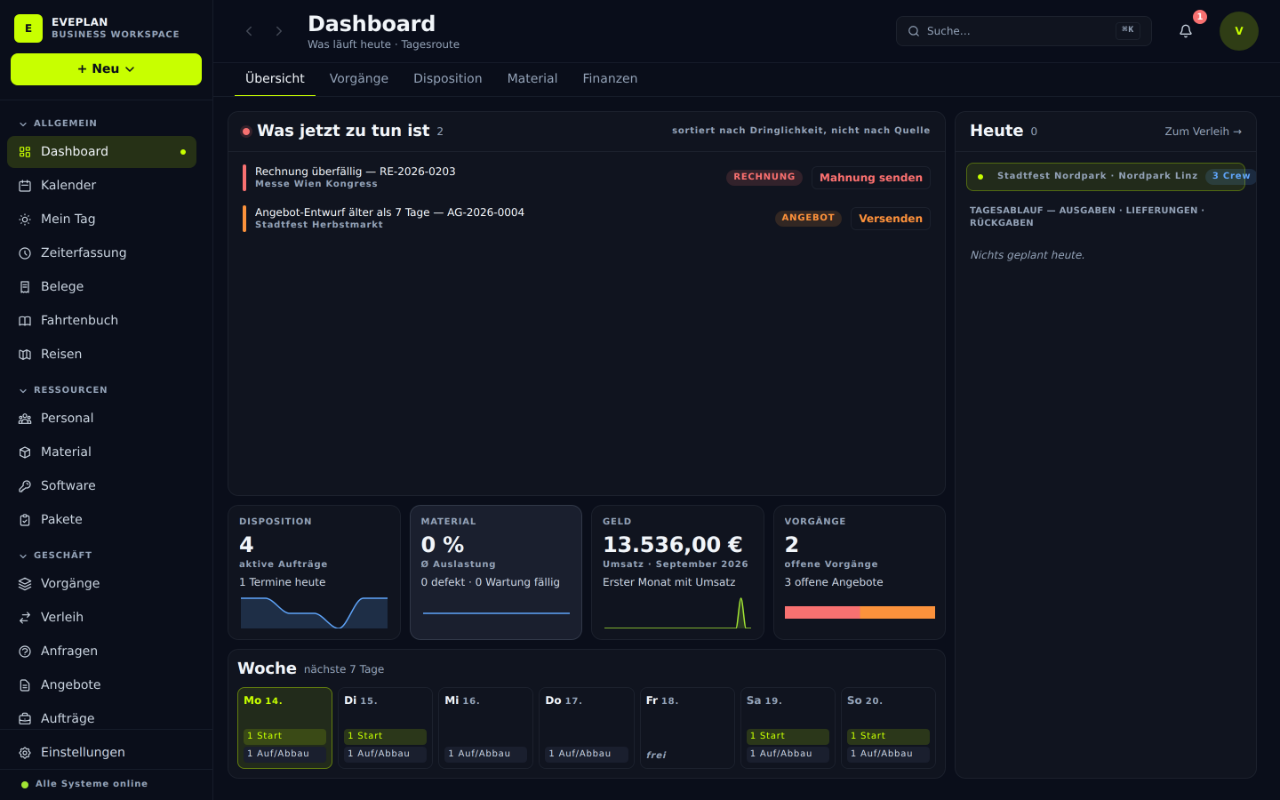
Task: Switch to the Disposition tab
Action: 448,78
